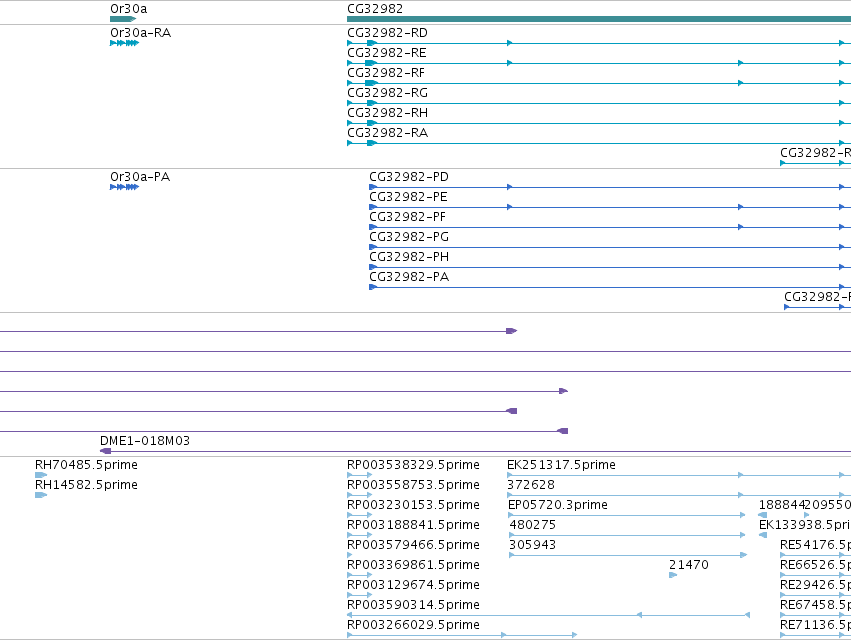Click EST RH70485.5prime label
The width and height of the screenshot is (851, 640).
[86, 465]
